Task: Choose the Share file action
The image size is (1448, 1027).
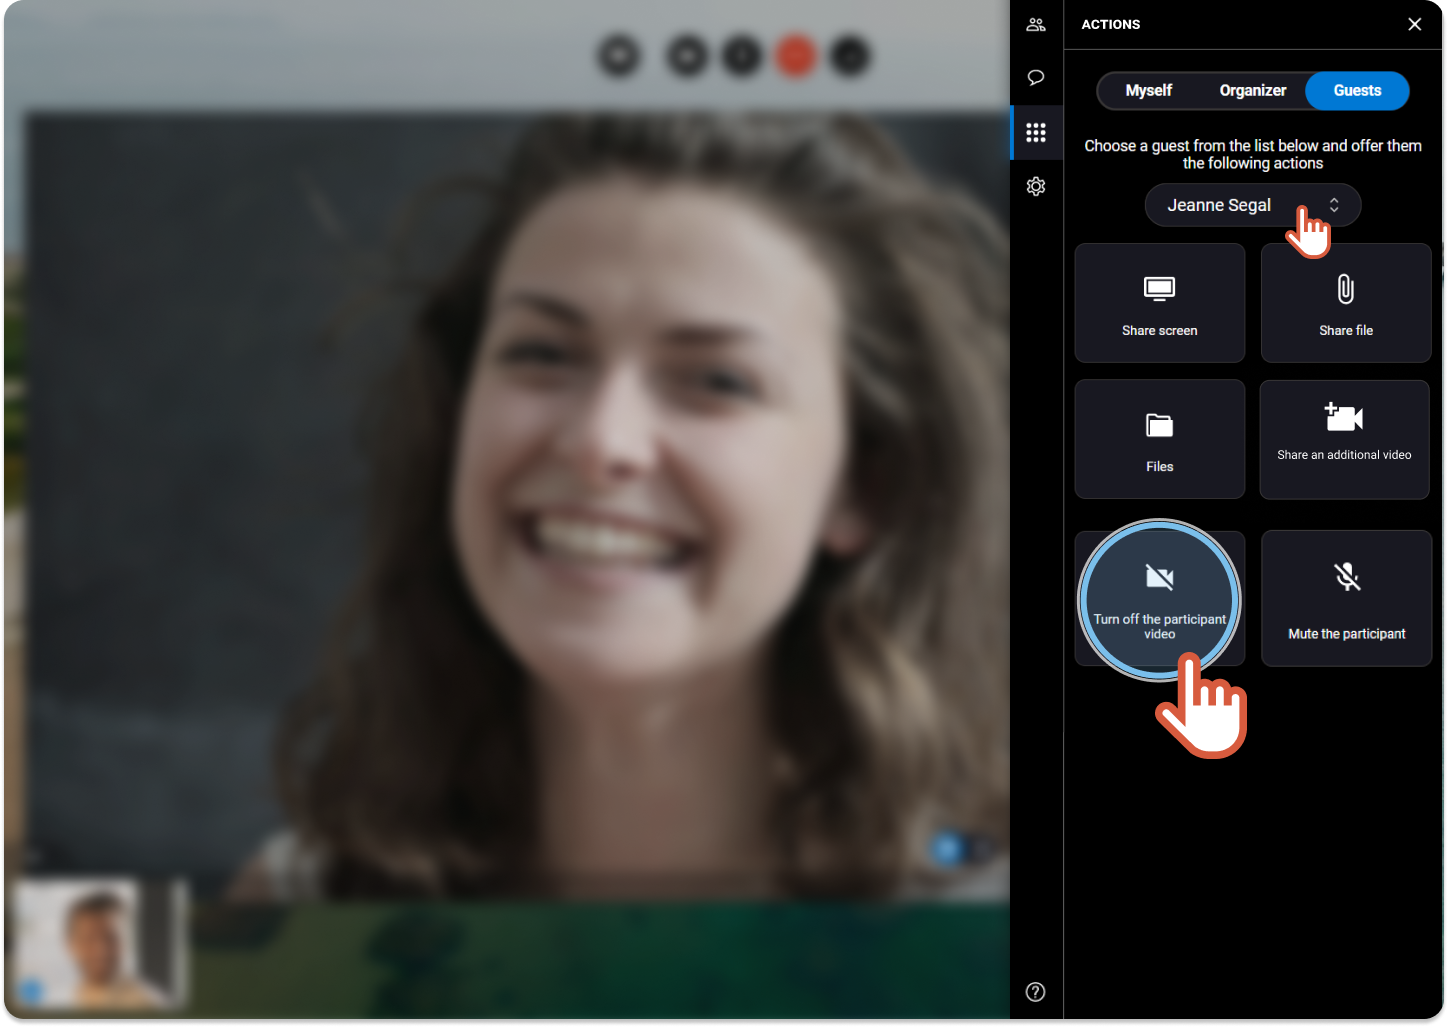Action: tap(1346, 303)
